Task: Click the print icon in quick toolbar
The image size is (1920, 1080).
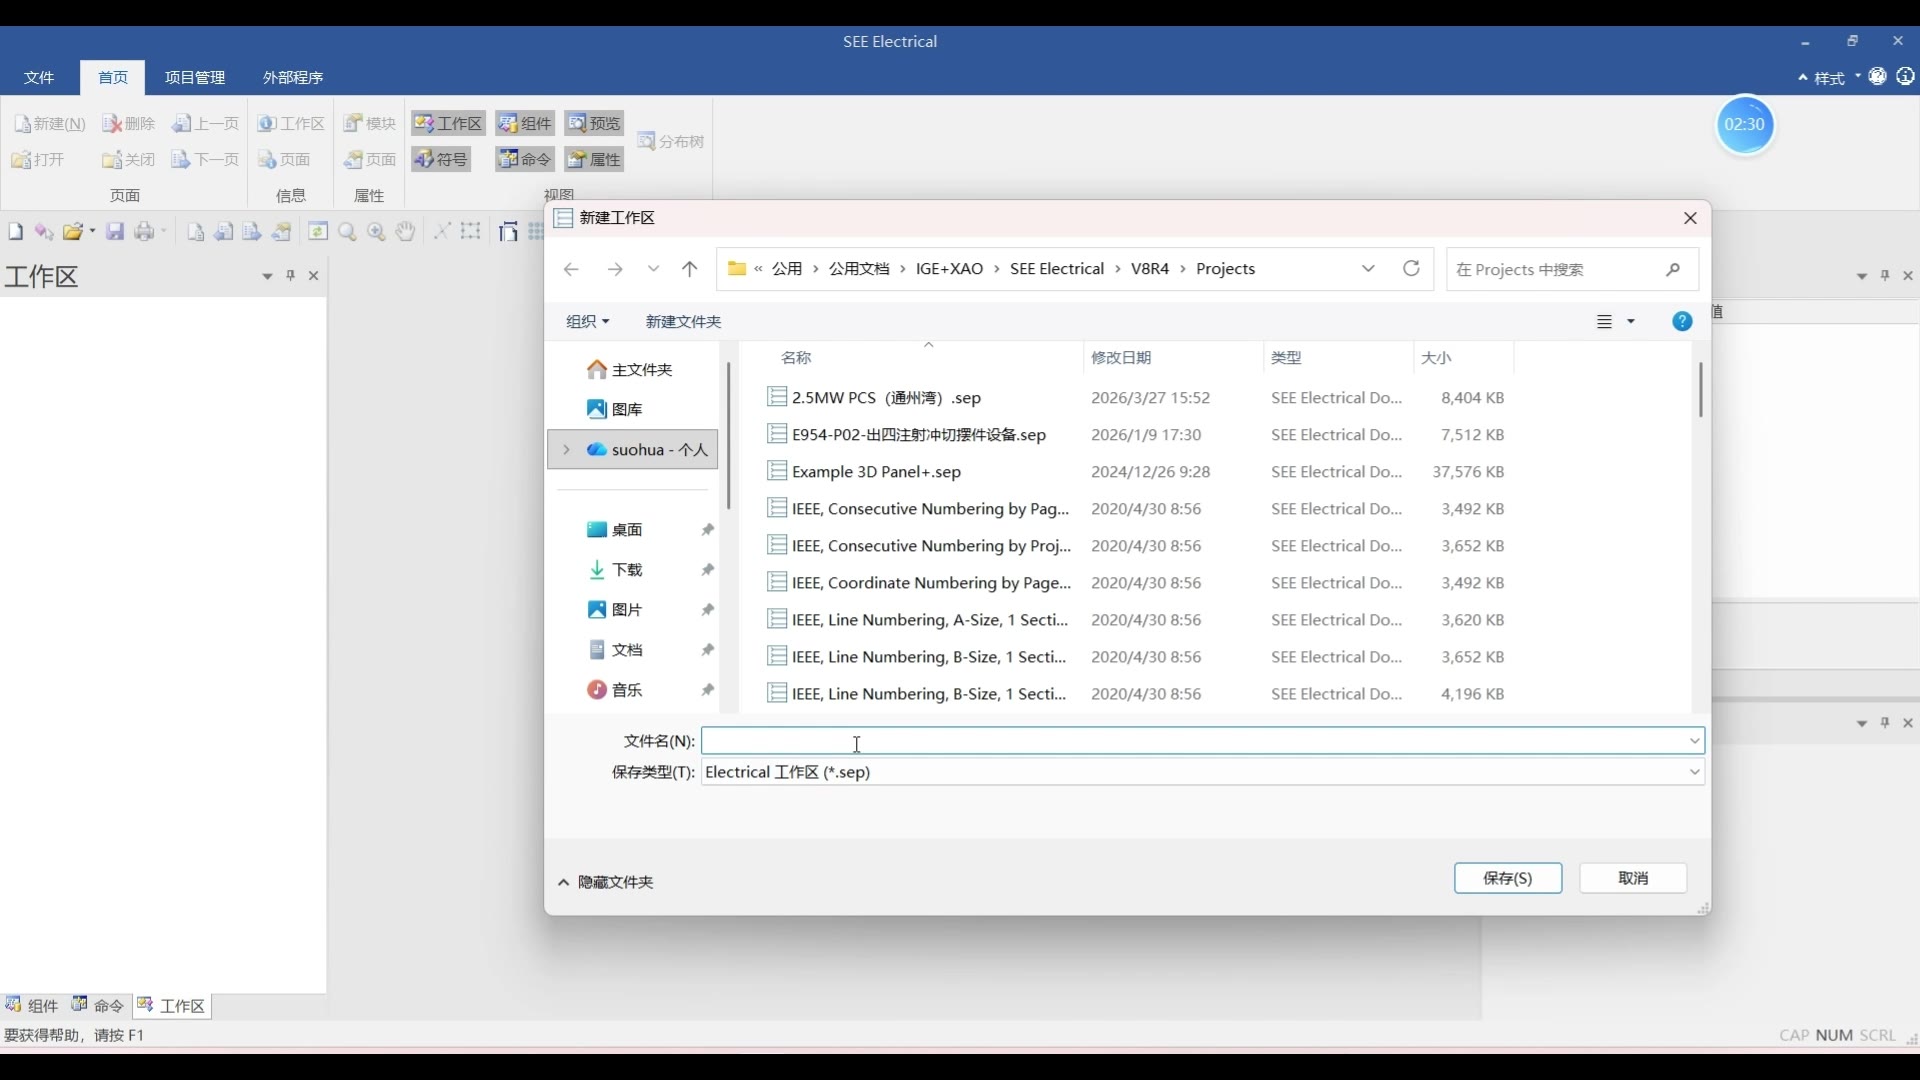Action: tap(145, 232)
